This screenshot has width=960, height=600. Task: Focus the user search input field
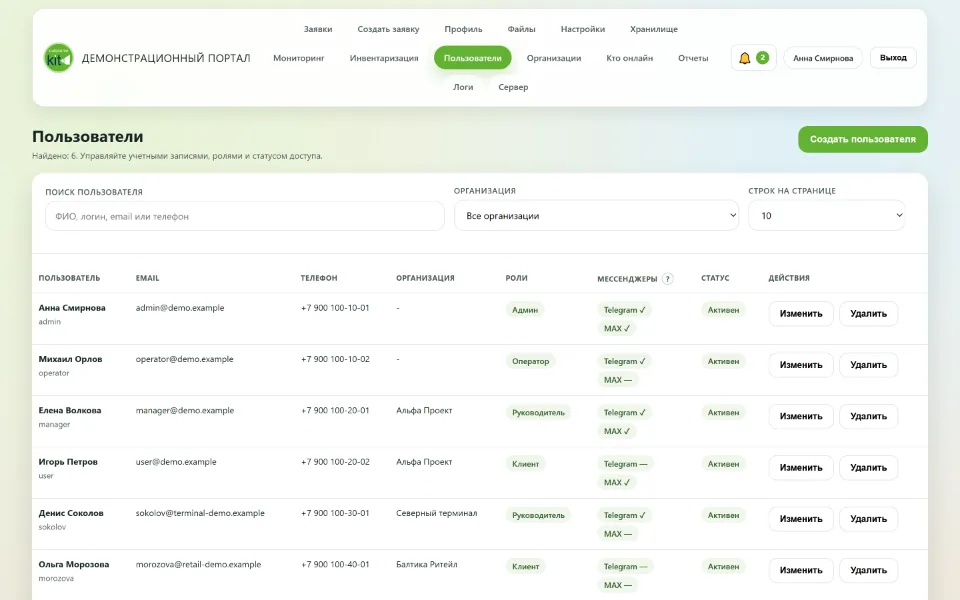tap(245, 216)
